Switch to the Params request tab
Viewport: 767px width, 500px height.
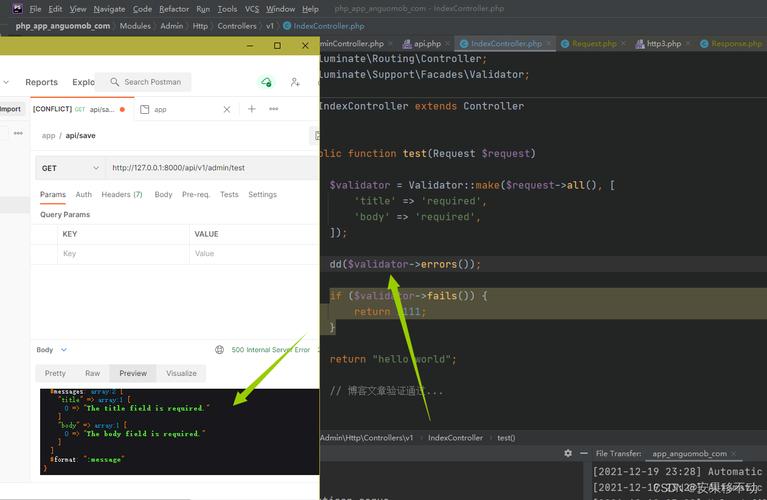pyautogui.click(x=53, y=194)
